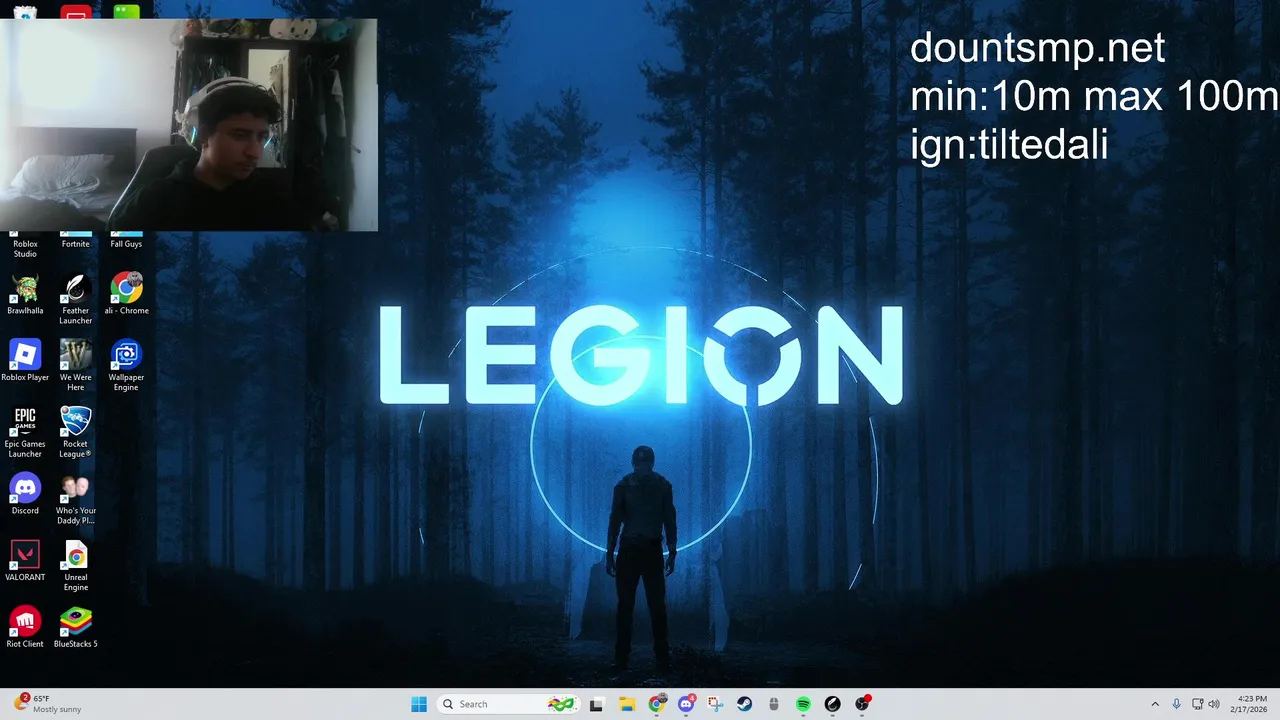Click the Fortnite desktop shortcut label
This screenshot has height=720, width=1280.
coord(76,244)
